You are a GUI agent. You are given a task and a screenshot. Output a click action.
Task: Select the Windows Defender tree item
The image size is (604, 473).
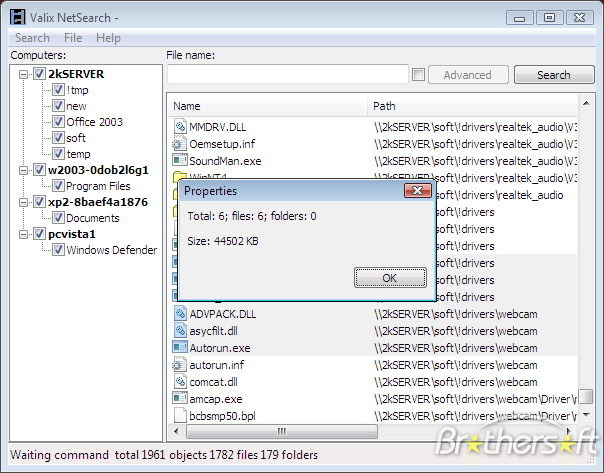point(112,250)
